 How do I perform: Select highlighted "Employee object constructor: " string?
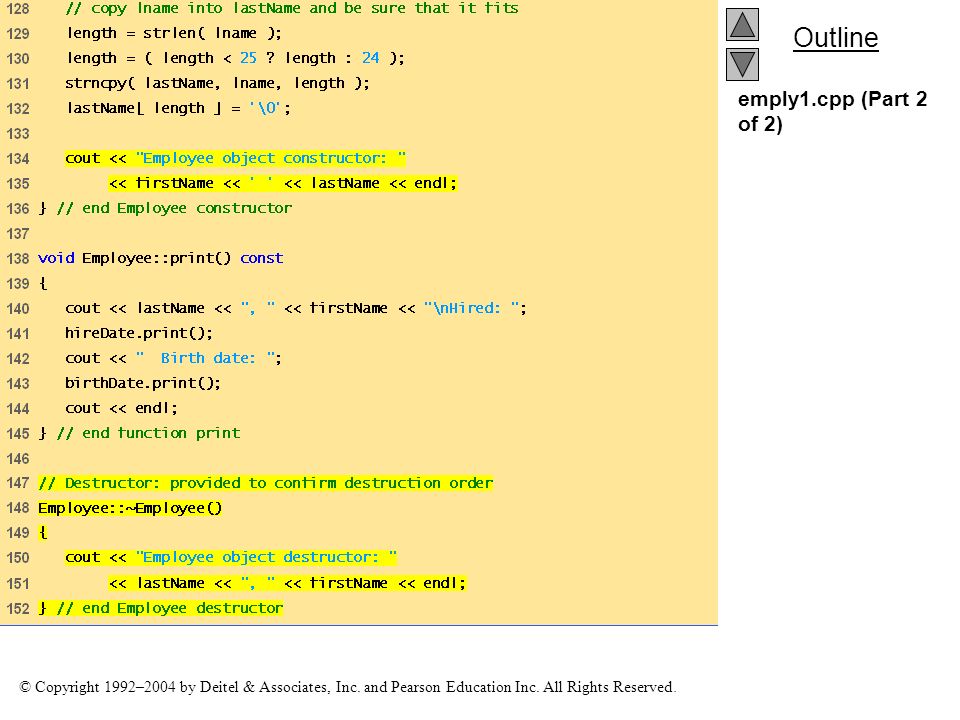tap(271, 158)
